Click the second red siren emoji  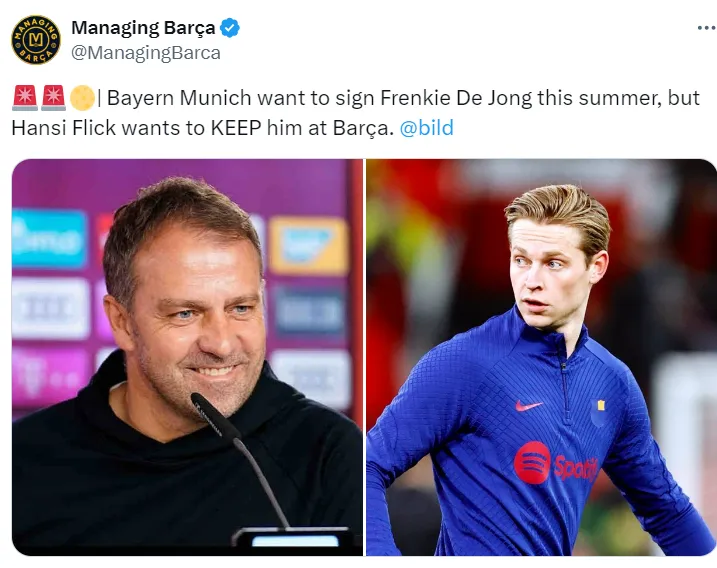tap(54, 99)
